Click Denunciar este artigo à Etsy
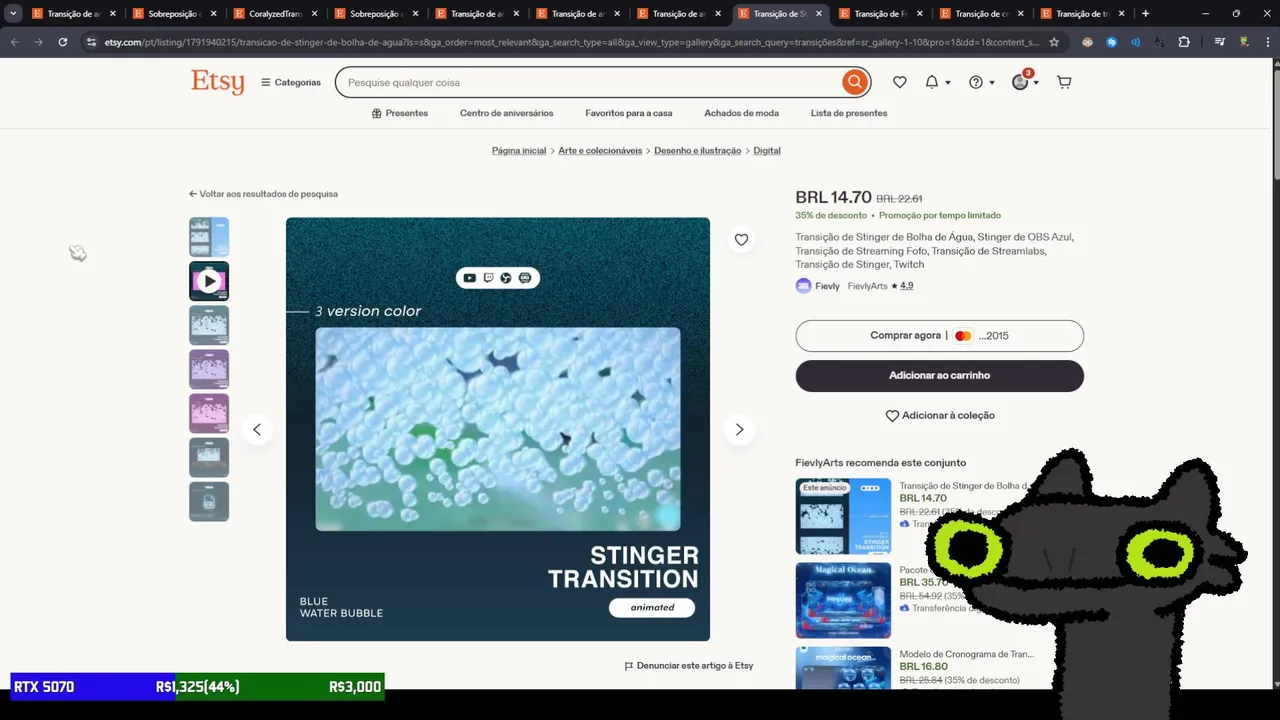 tap(689, 665)
